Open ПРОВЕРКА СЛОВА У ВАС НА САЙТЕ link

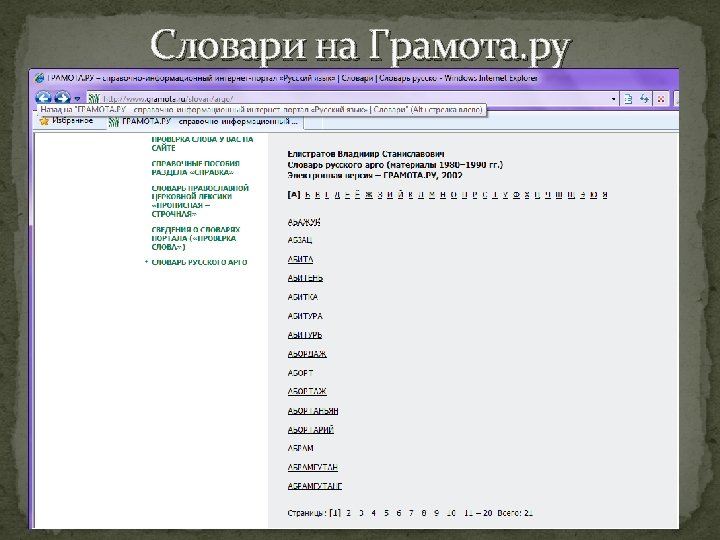202,144
